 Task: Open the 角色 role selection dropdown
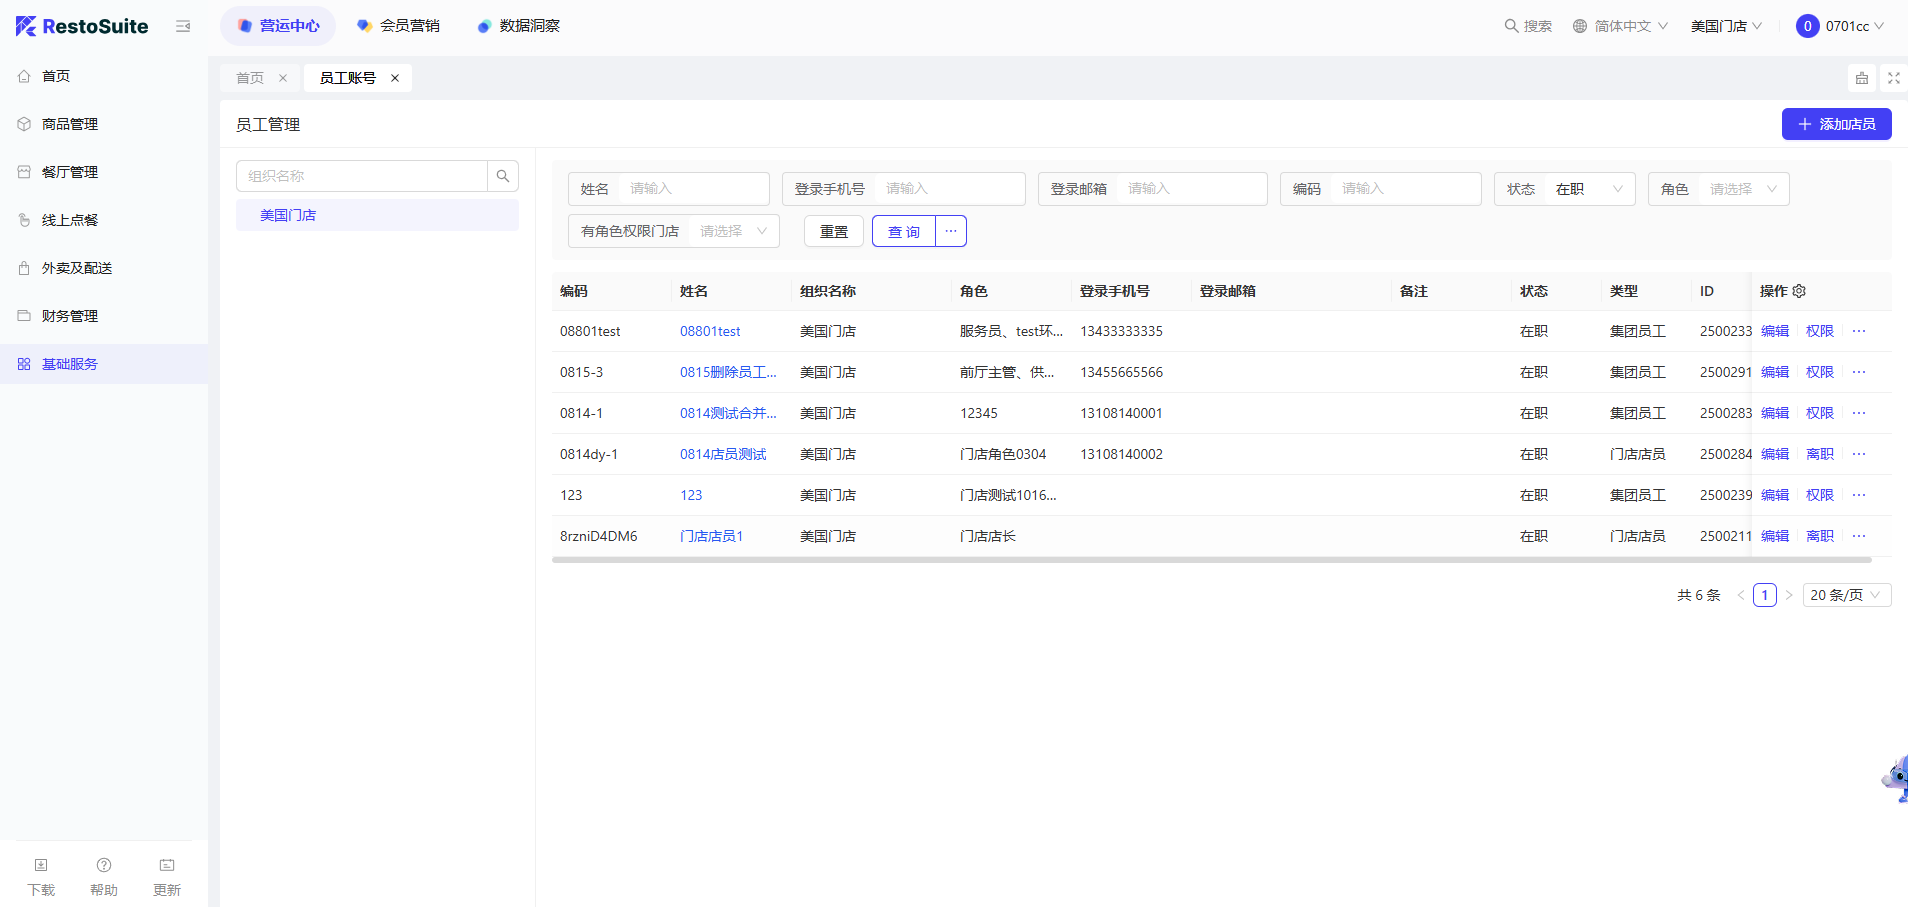[x=1742, y=189]
